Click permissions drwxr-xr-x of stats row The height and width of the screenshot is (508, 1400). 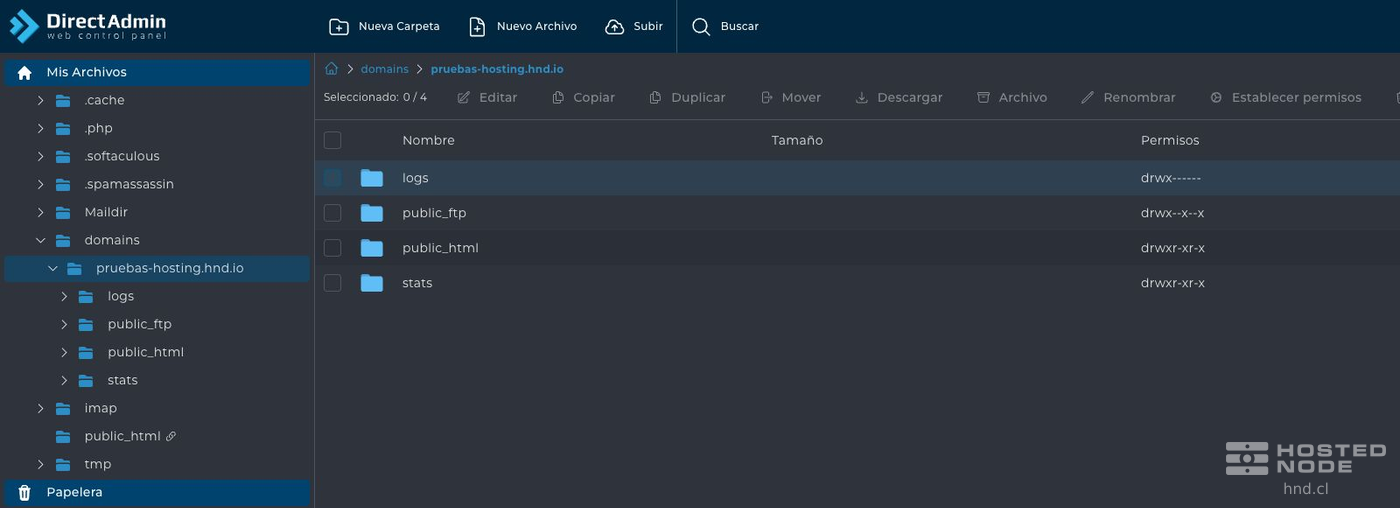1173,283
